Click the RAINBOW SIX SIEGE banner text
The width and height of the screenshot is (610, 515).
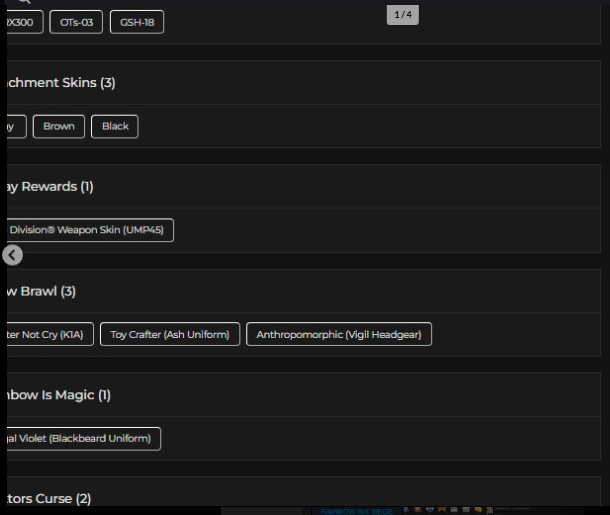(356, 511)
